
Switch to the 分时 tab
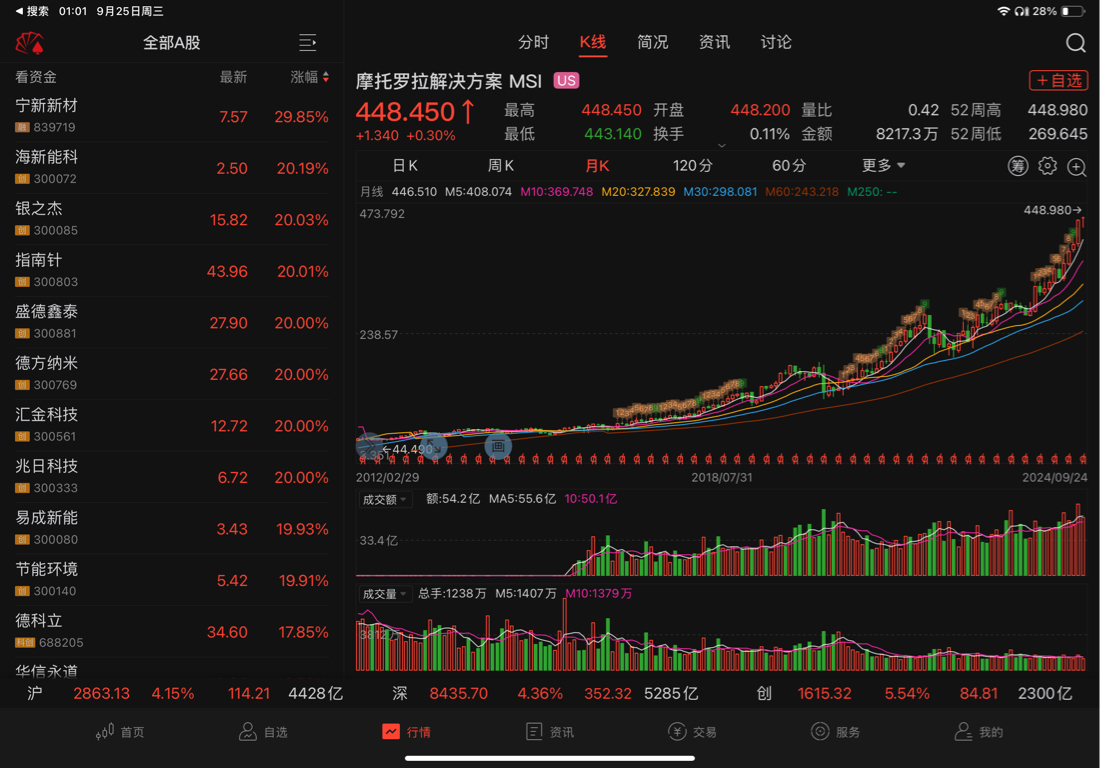(x=533, y=42)
